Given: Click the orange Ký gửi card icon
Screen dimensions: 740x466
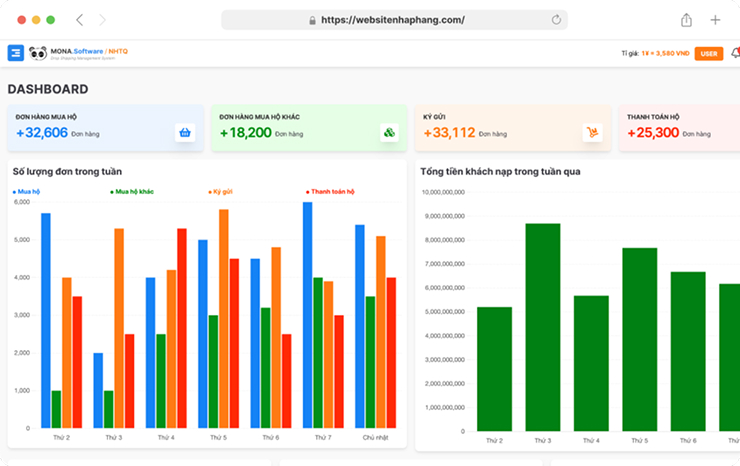Looking at the screenshot, I should pyautogui.click(x=593, y=132).
